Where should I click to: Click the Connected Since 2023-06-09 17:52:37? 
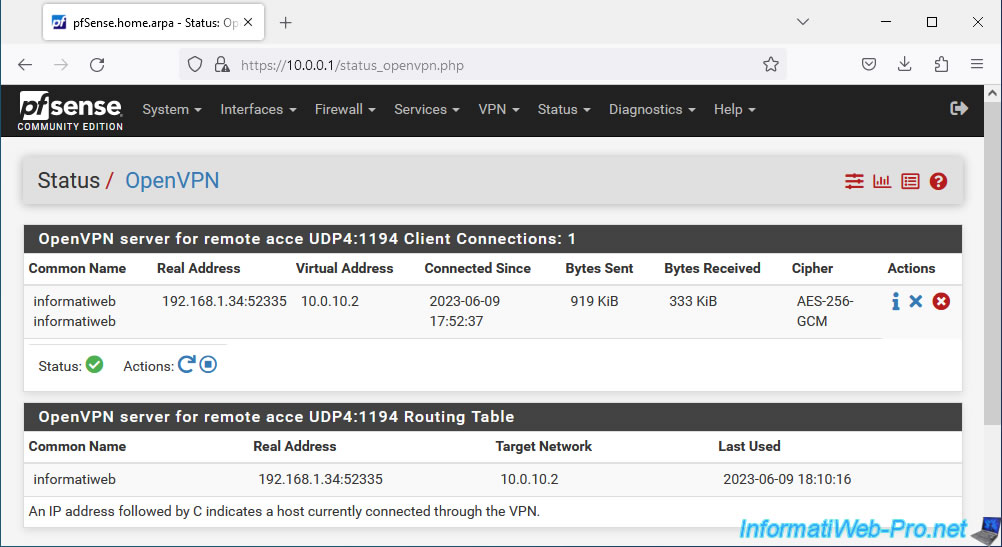pos(465,311)
